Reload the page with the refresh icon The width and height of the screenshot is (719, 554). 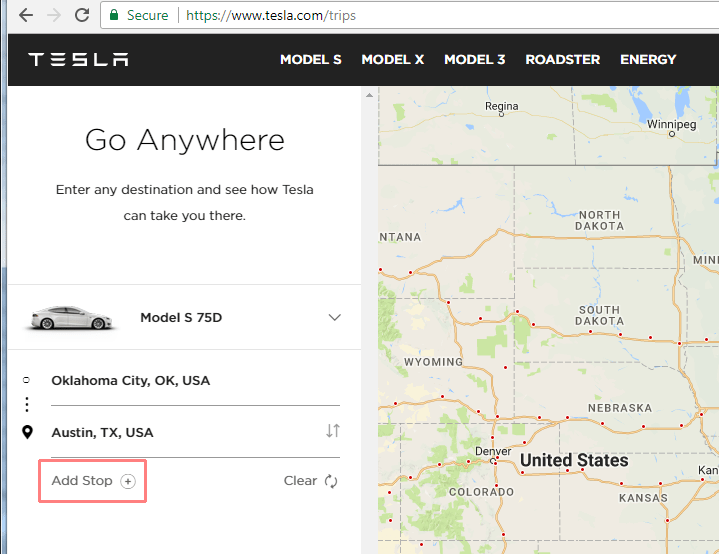(82, 15)
